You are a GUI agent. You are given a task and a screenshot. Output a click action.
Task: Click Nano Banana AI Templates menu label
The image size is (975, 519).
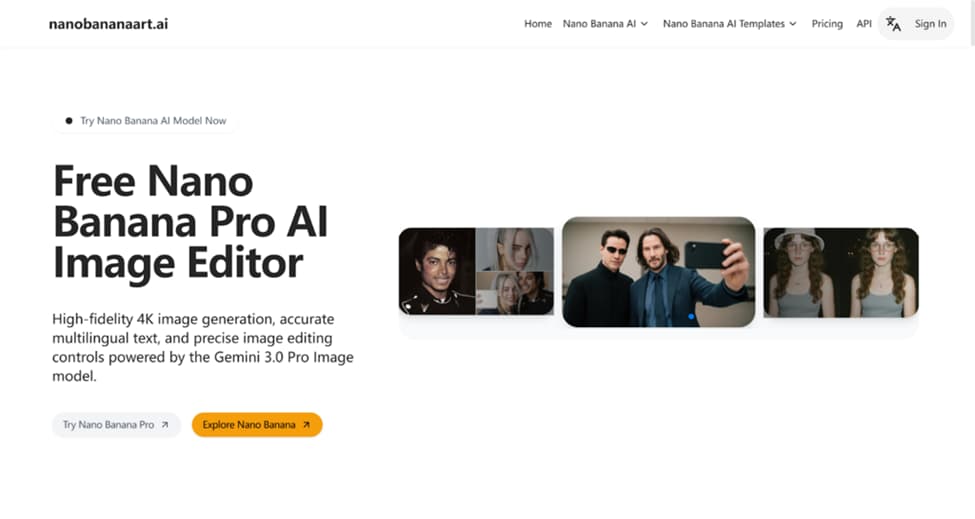coord(723,24)
